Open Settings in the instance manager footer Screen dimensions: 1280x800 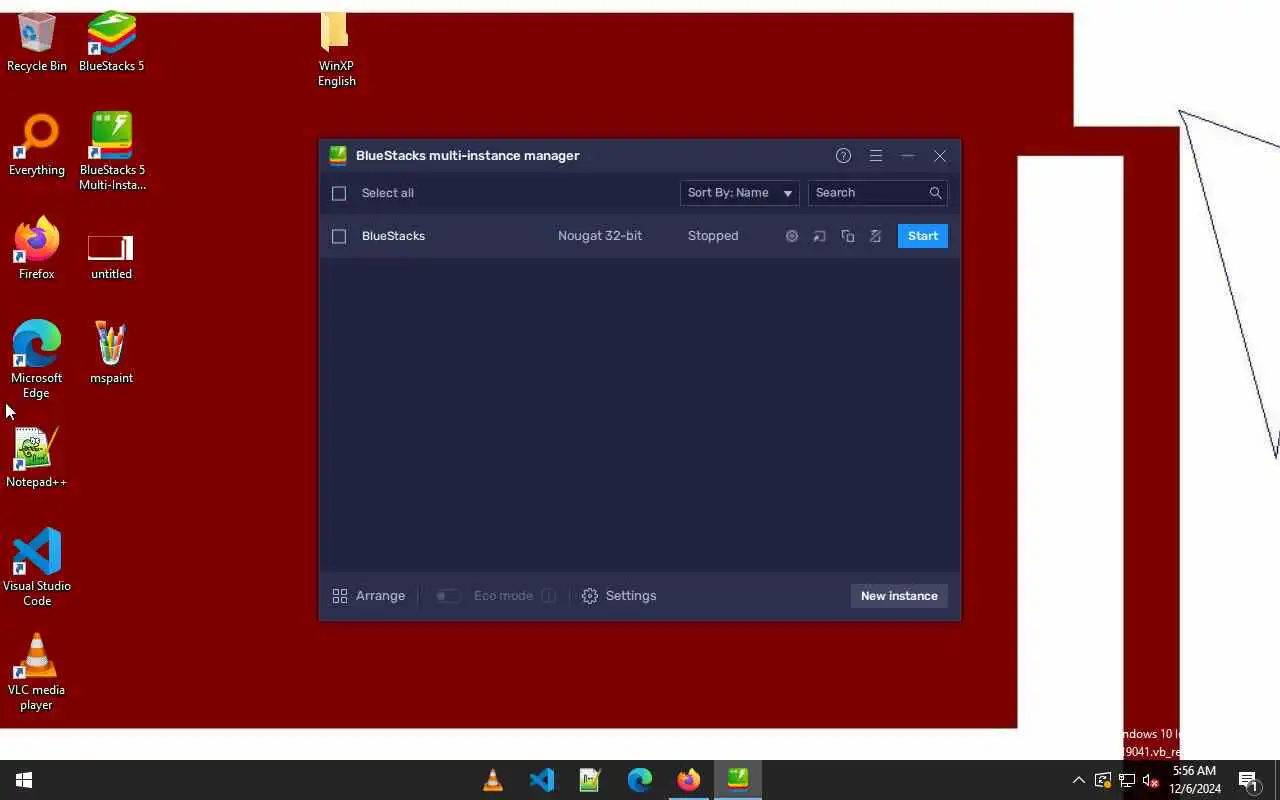[619, 596]
